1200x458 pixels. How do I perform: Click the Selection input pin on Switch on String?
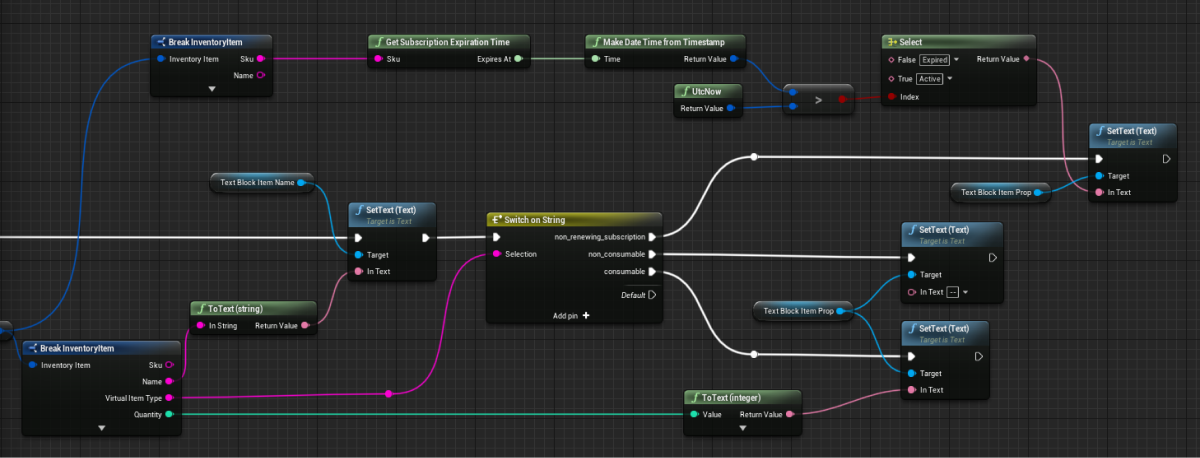(x=495, y=254)
